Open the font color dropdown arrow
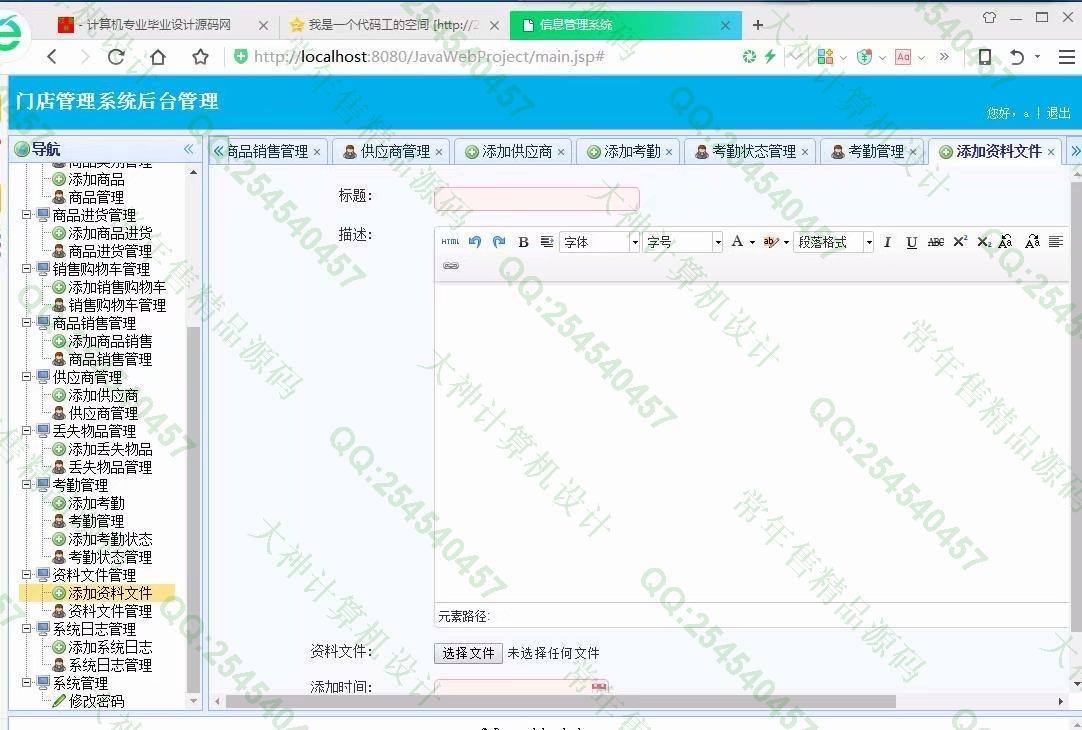The height and width of the screenshot is (730, 1082). click(752, 242)
